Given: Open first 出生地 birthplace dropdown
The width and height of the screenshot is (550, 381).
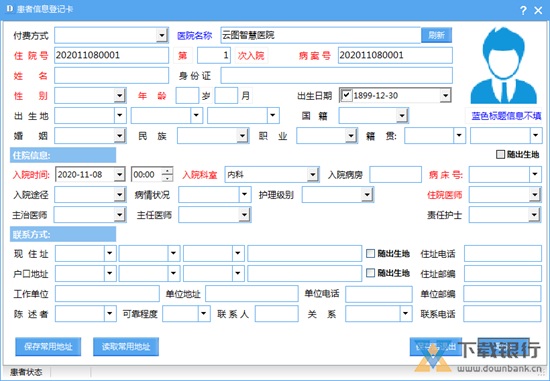Looking at the screenshot, I should (x=120, y=115).
